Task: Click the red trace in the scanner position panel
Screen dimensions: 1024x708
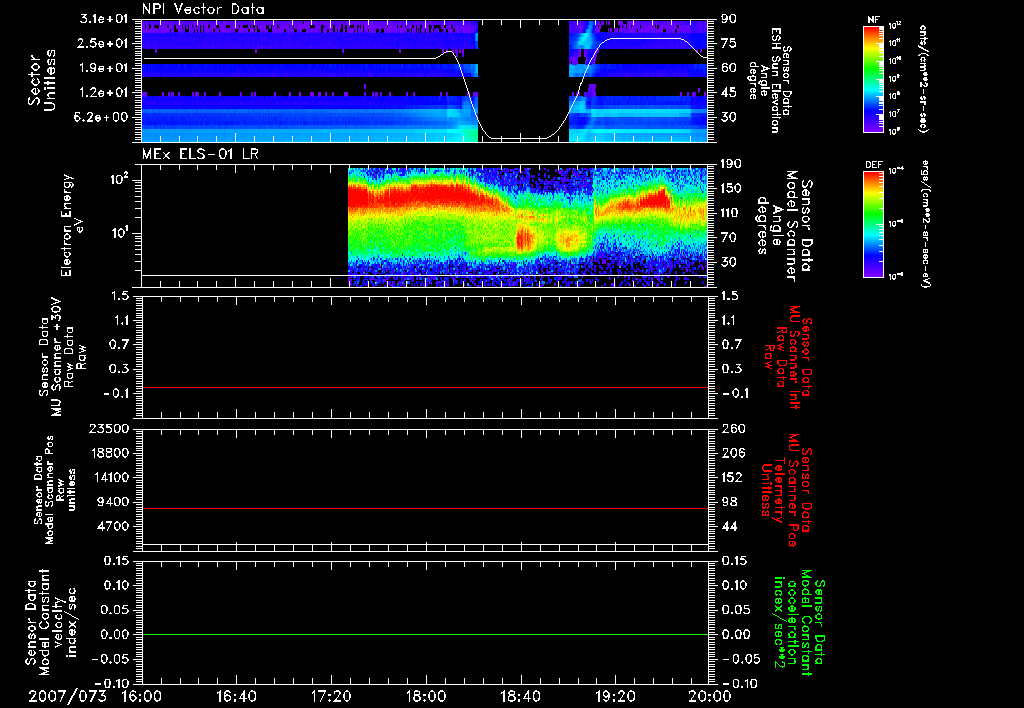Action: (x=424, y=508)
